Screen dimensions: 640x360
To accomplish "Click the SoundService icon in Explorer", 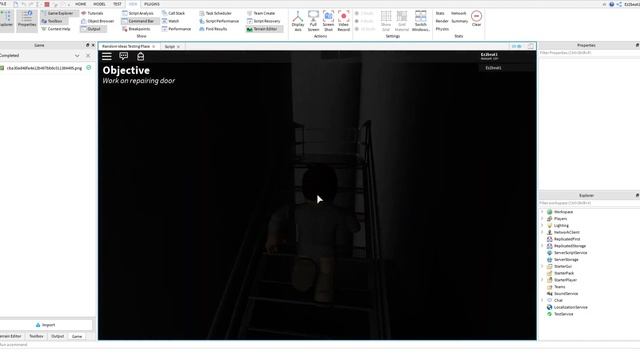I will (549, 293).
